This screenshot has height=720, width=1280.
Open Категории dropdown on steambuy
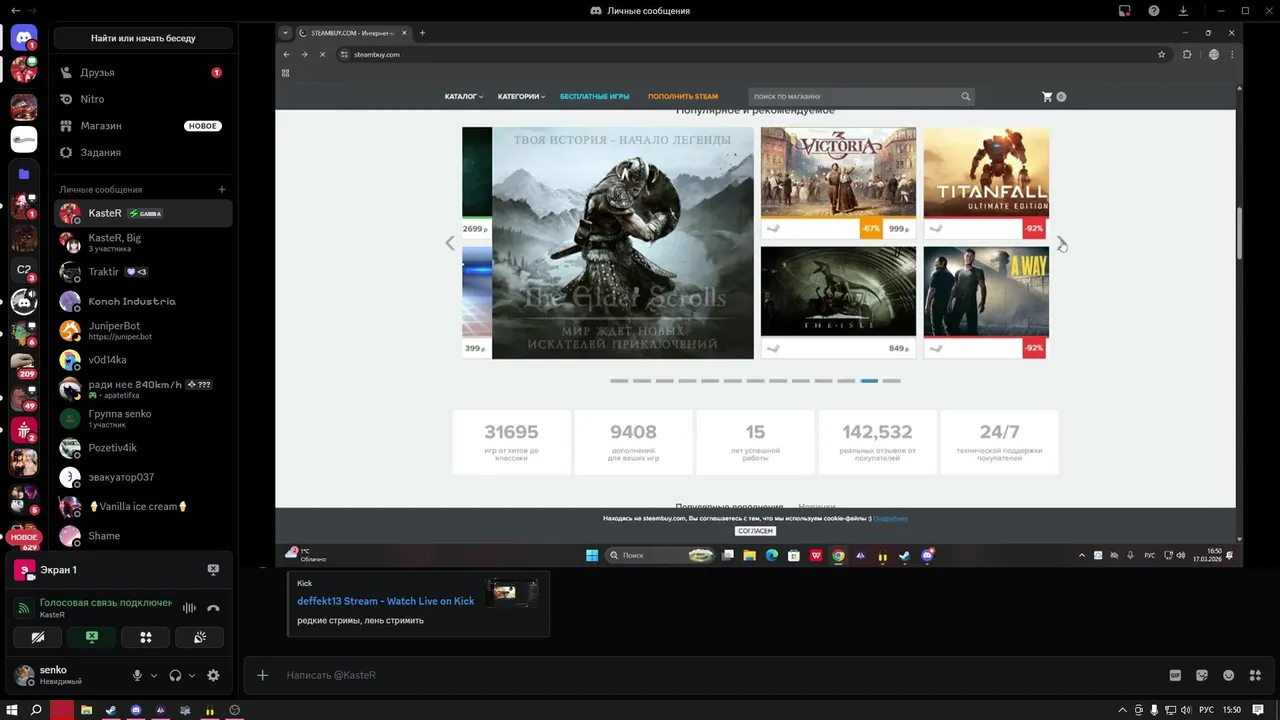(522, 97)
